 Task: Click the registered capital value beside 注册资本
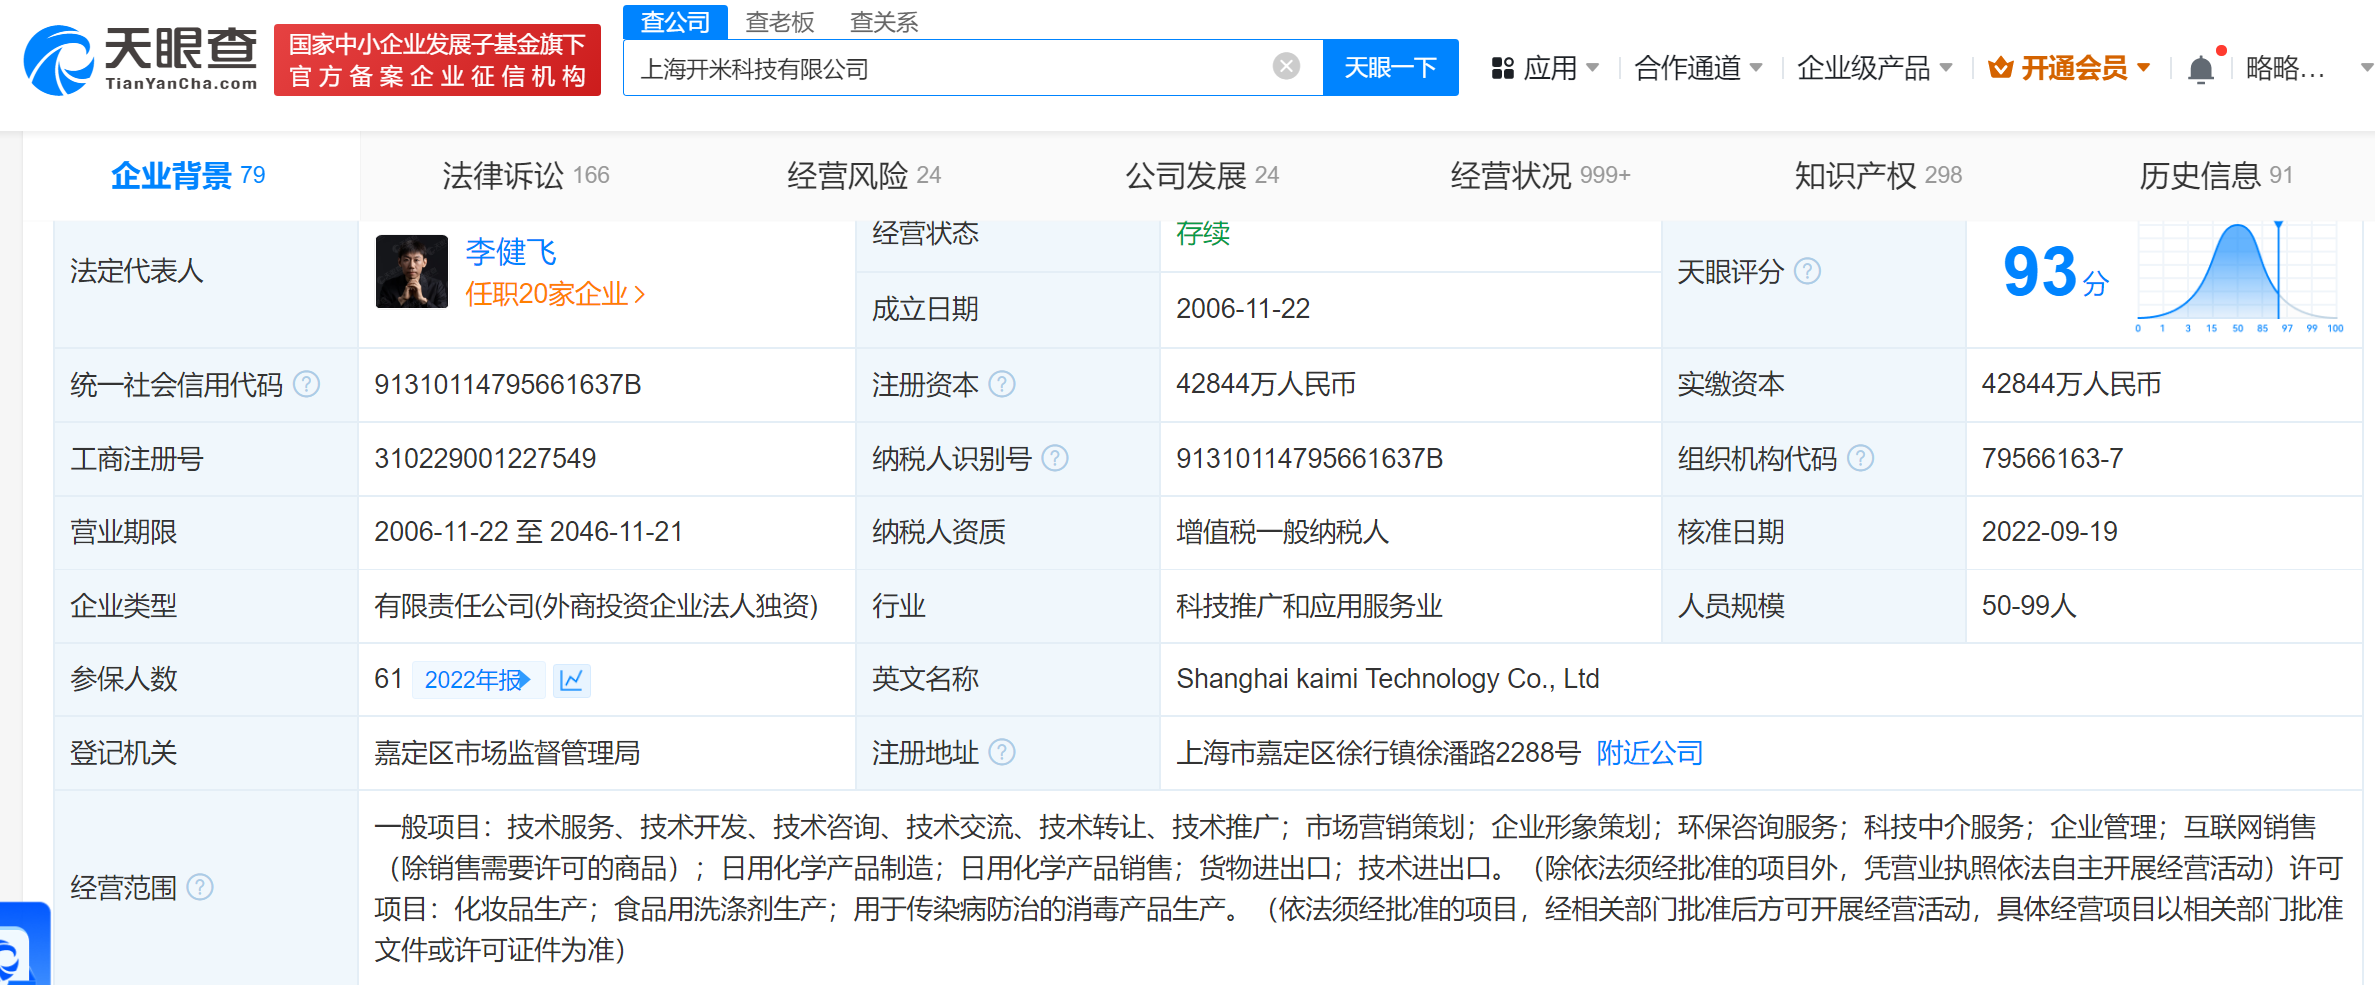pos(1266,384)
